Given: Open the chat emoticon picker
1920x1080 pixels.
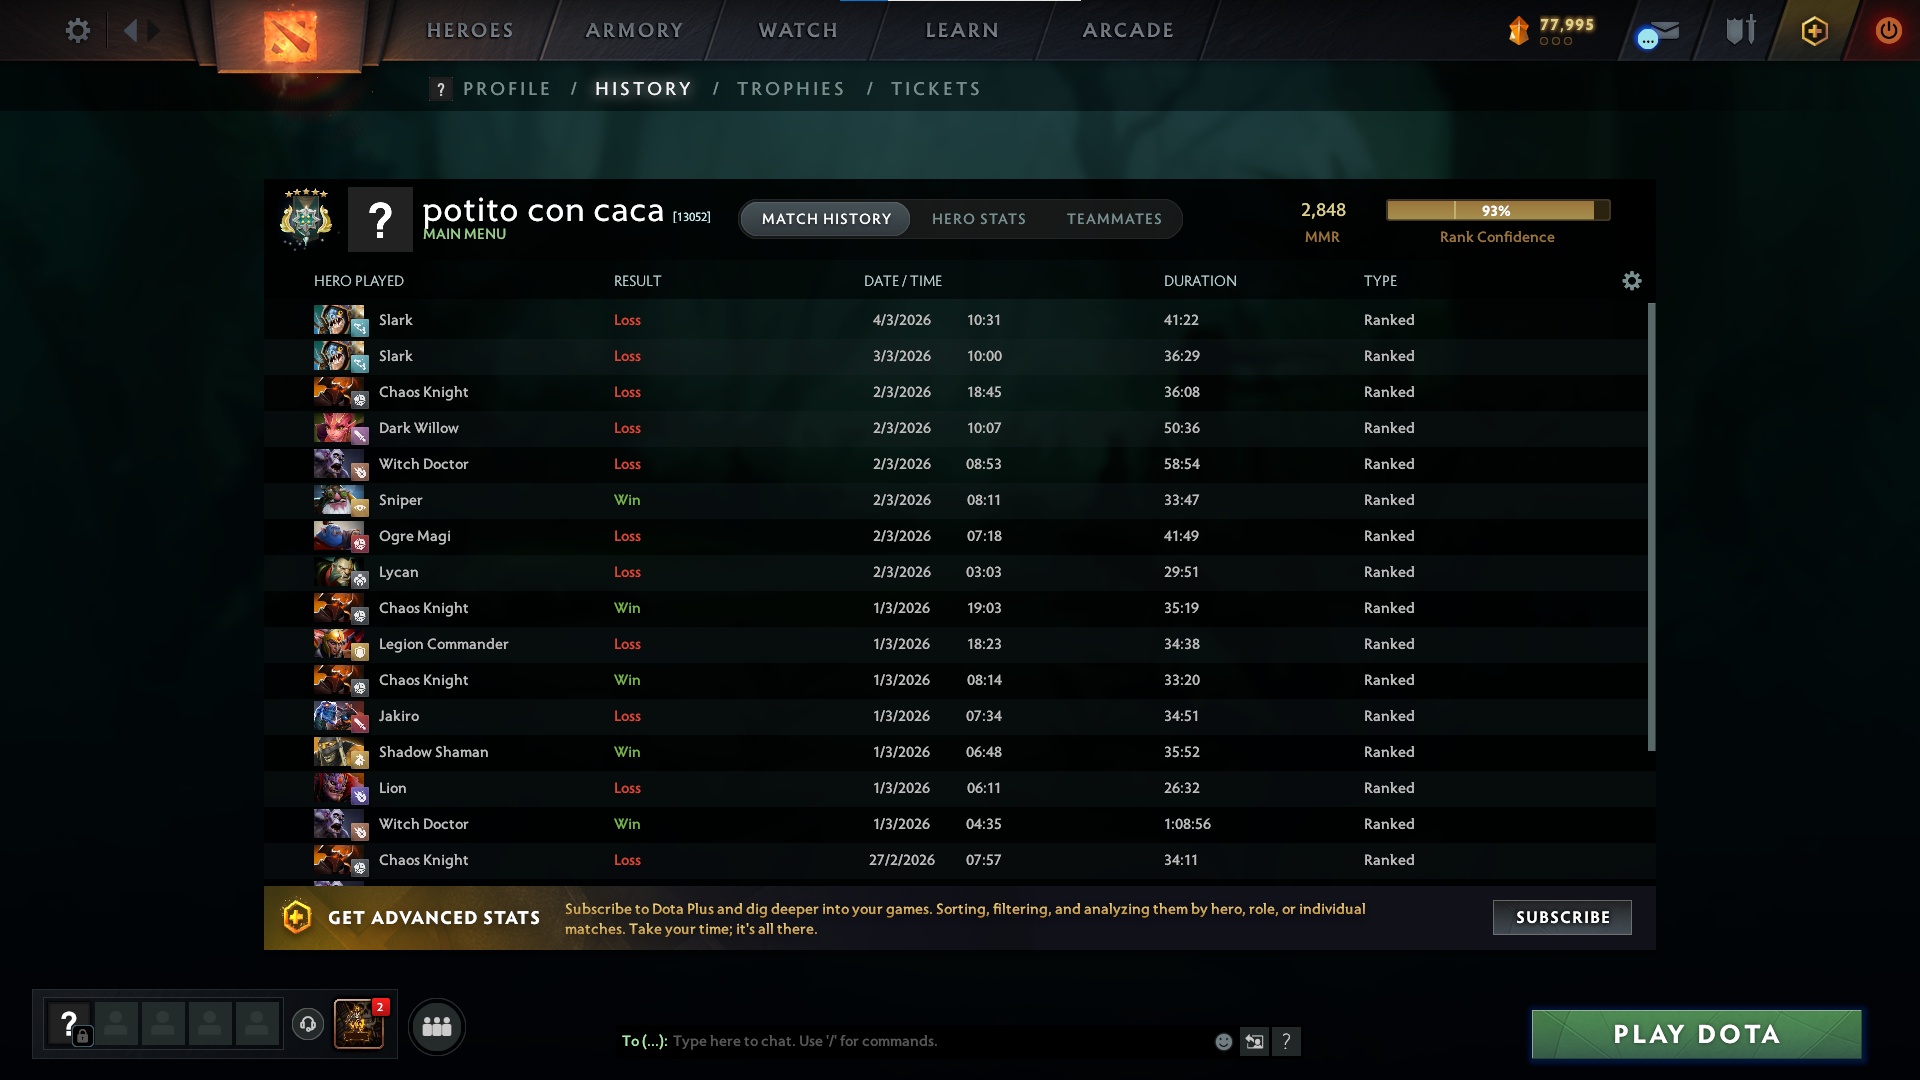Looking at the screenshot, I should tap(1223, 1042).
